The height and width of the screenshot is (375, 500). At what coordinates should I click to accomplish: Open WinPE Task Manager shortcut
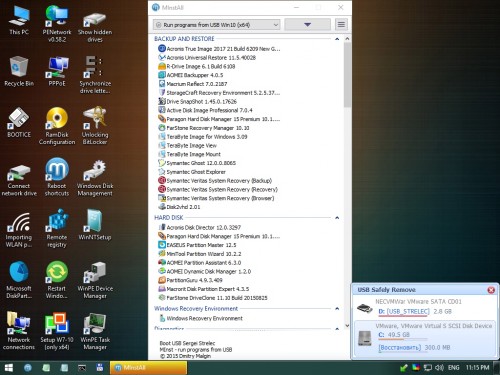pos(95,331)
